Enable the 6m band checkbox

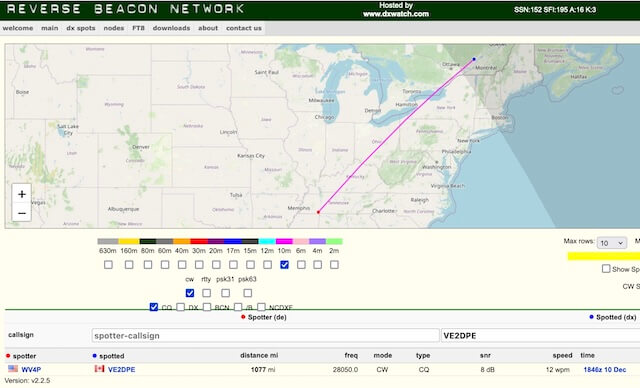click(x=301, y=265)
